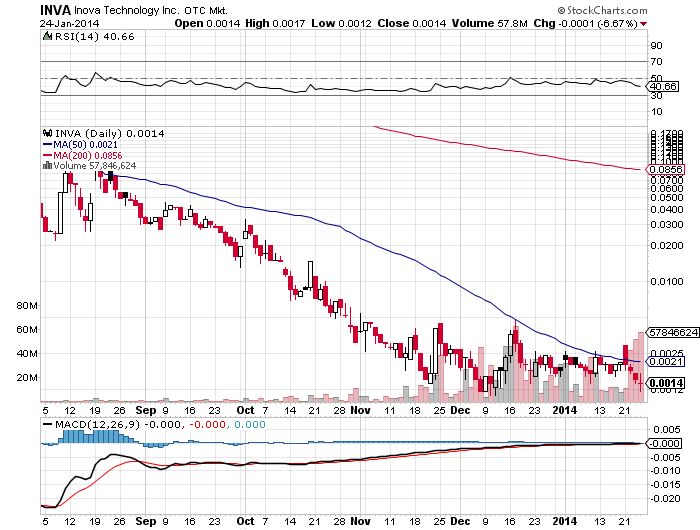Click the 0.0400 price axis label
This screenshot has height=530, width=700.
click(x=667, y=209)
